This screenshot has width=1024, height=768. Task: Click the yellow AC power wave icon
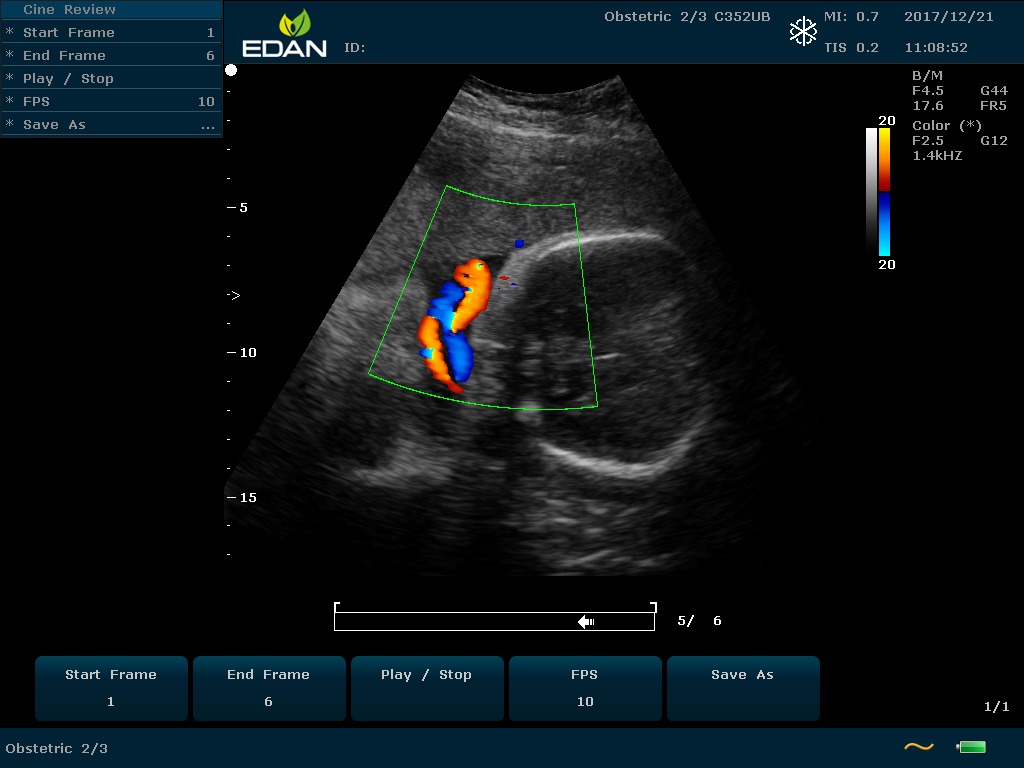(918, 747)
